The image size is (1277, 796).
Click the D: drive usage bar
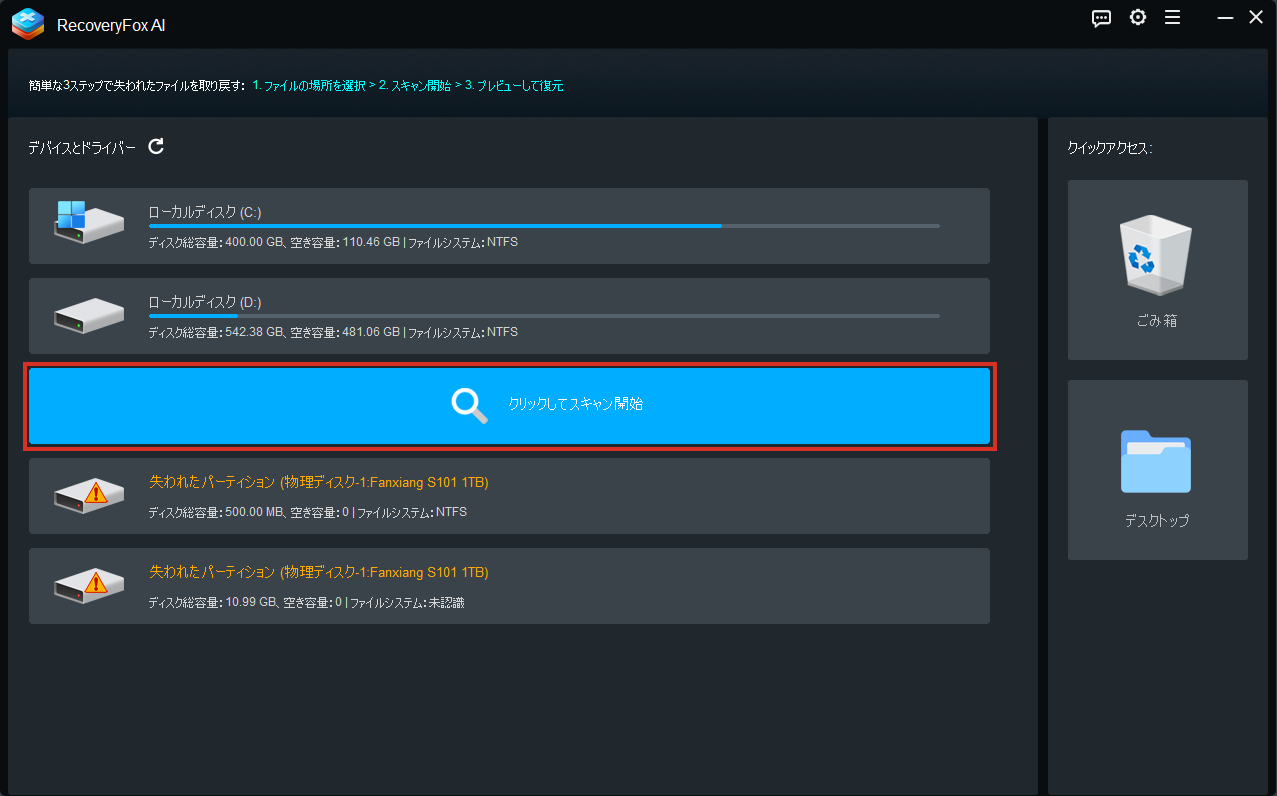pyautogui.click(x=544, y=316)
